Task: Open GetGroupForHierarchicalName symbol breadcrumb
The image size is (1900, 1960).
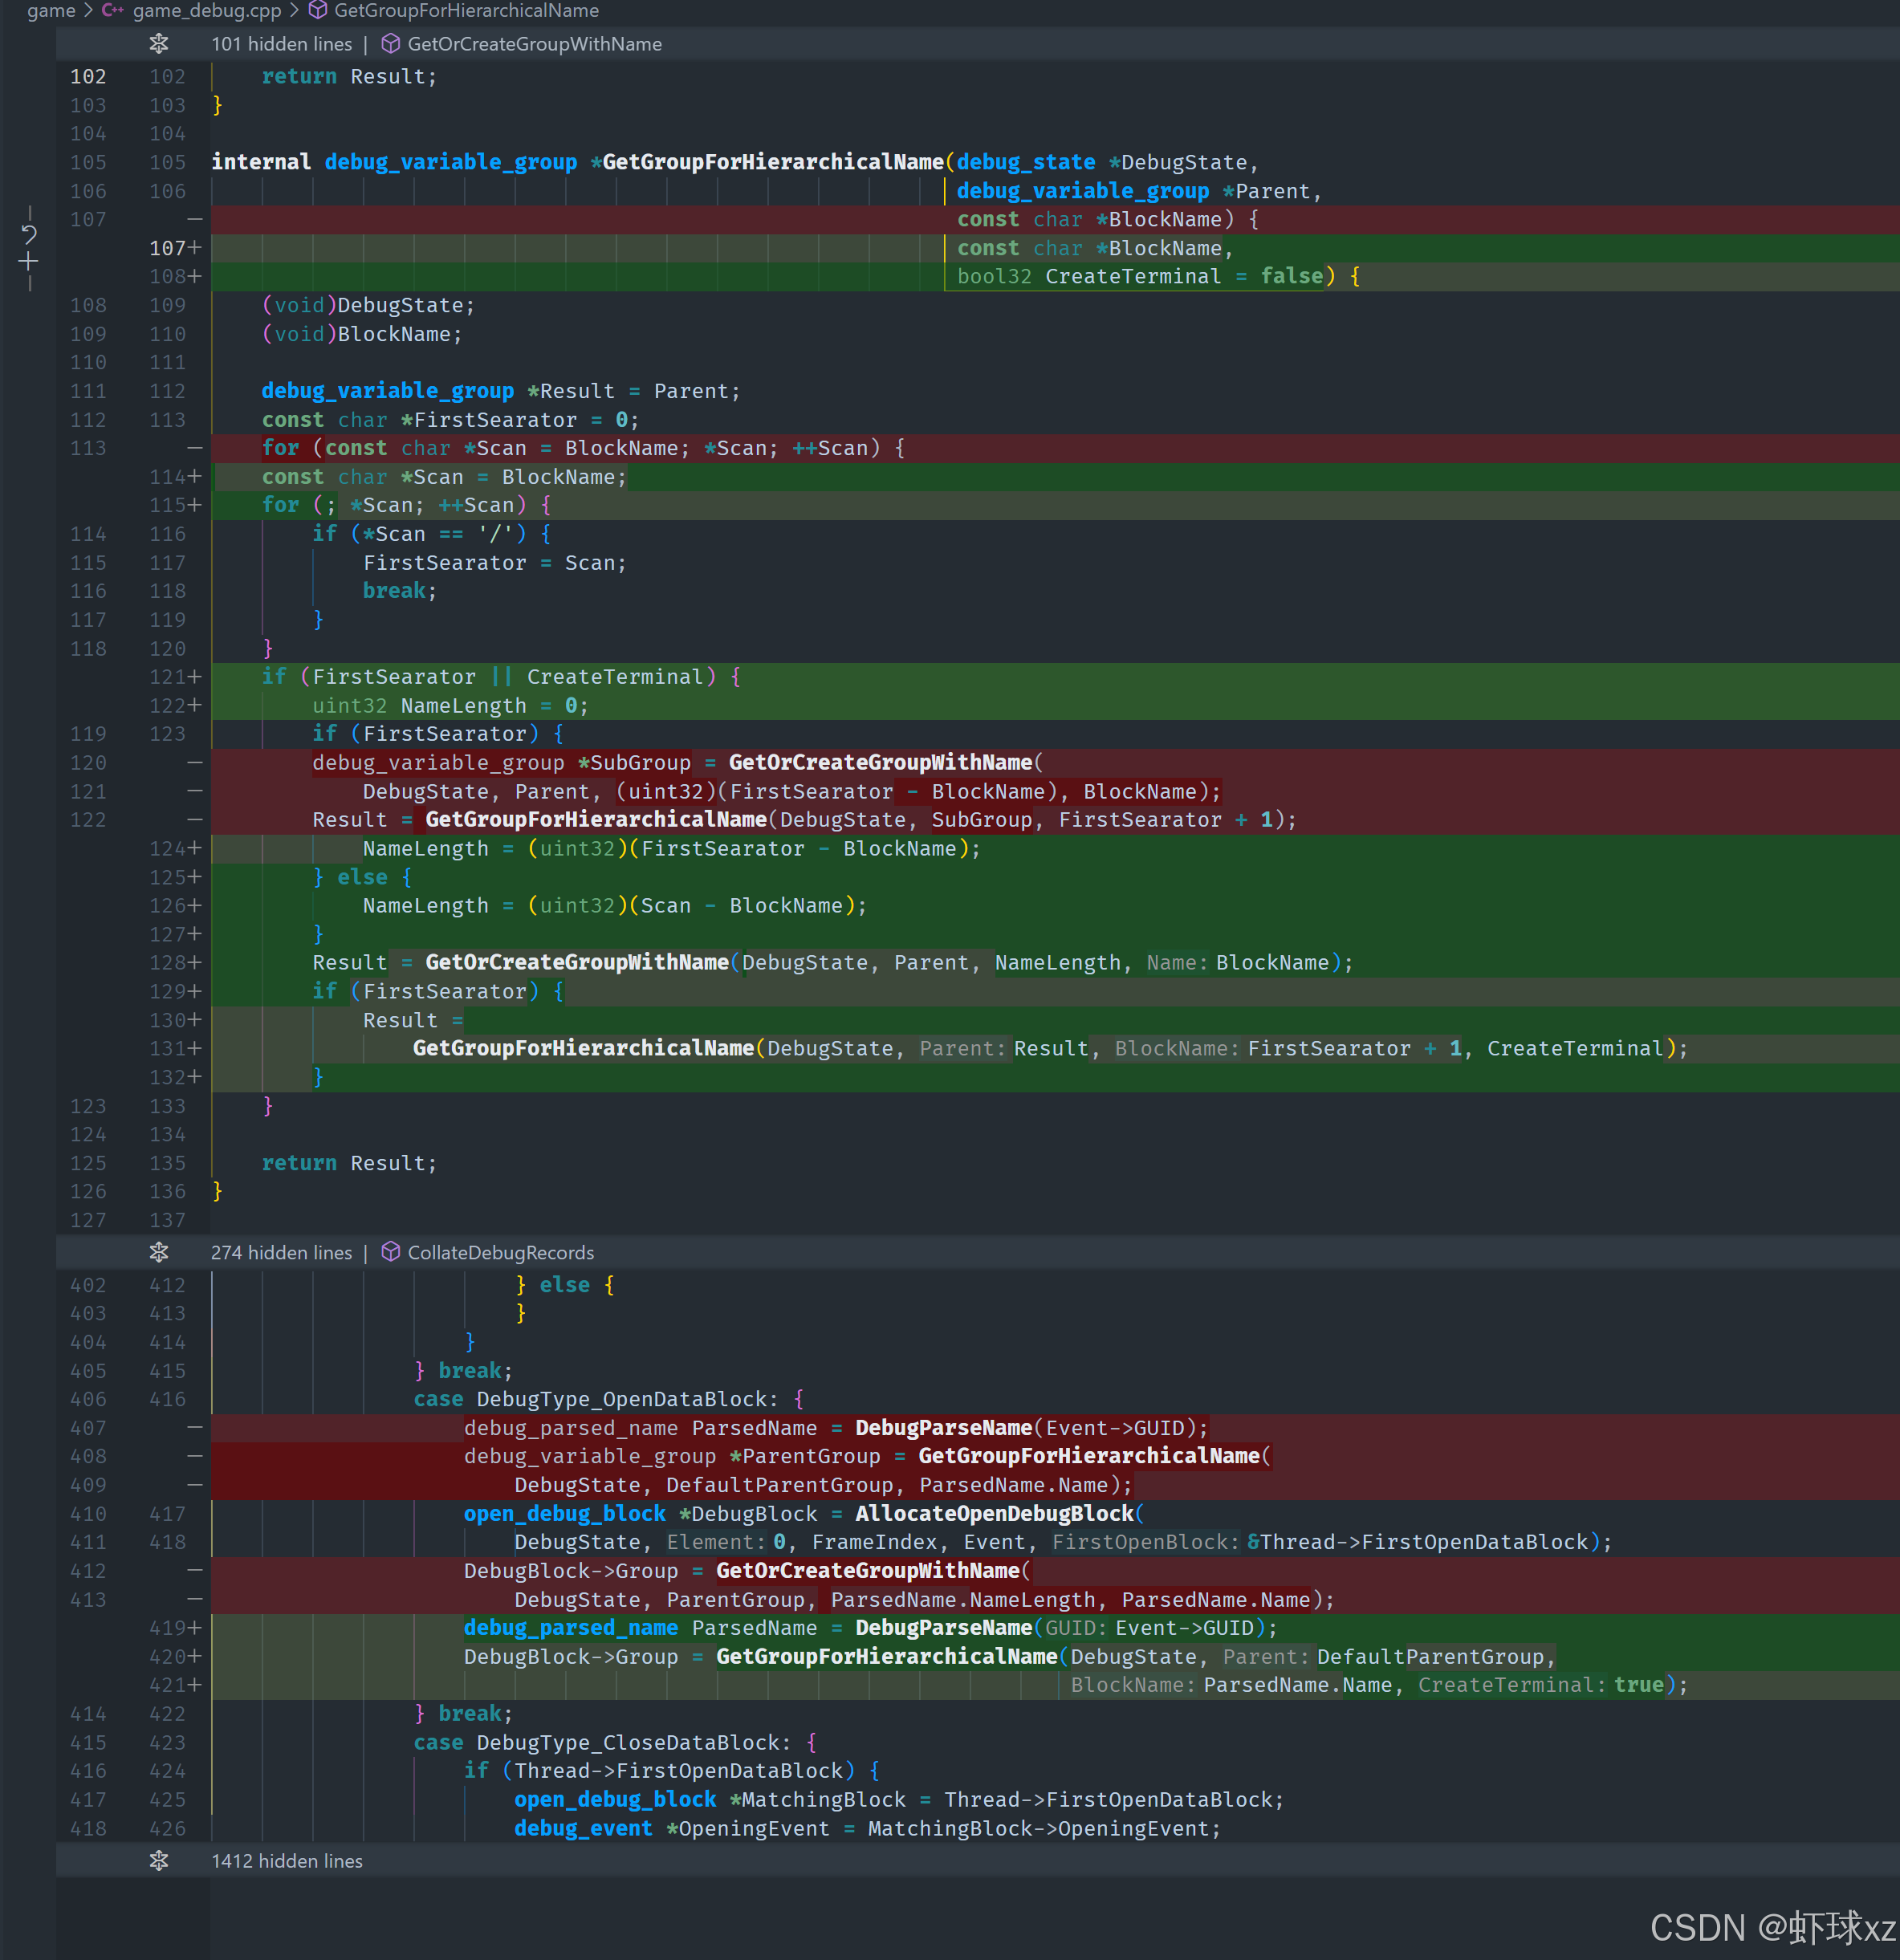Action: pyautogui.click(x=466, y=11)
